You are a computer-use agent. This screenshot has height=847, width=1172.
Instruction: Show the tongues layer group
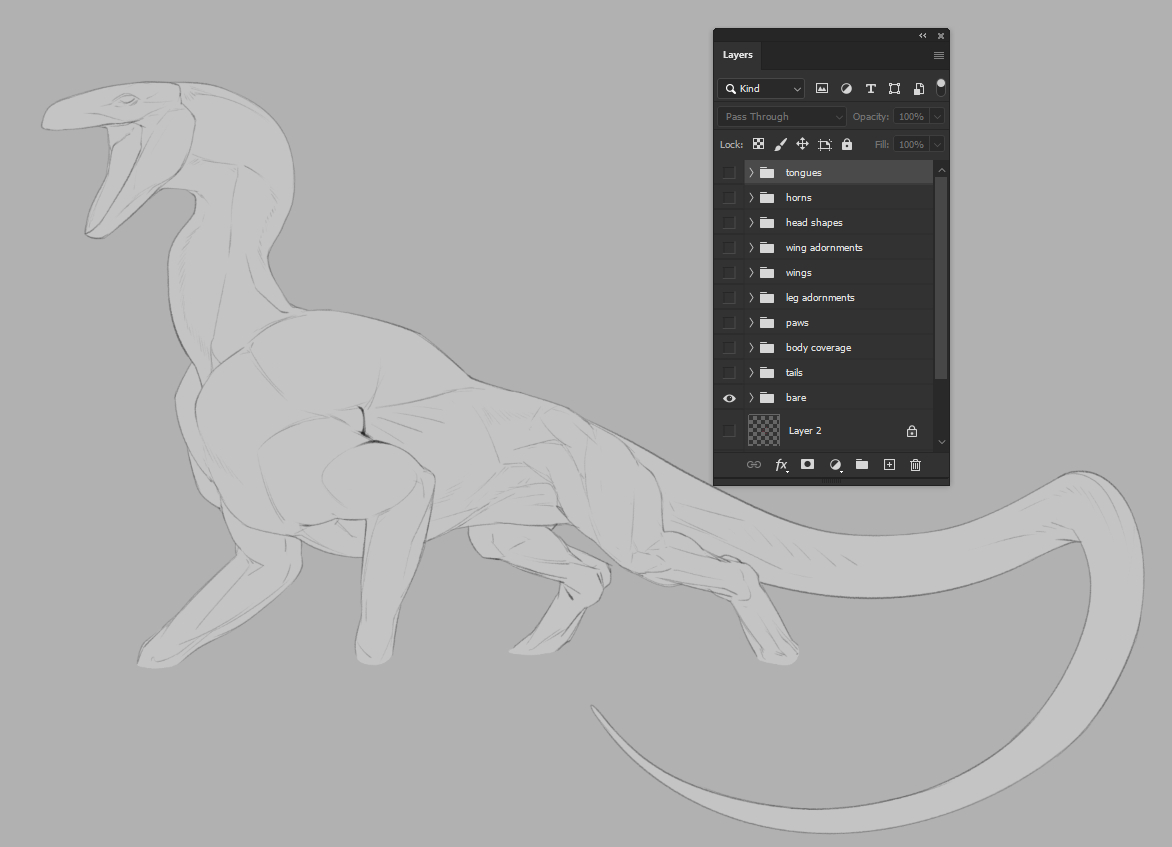click(729, 173)
